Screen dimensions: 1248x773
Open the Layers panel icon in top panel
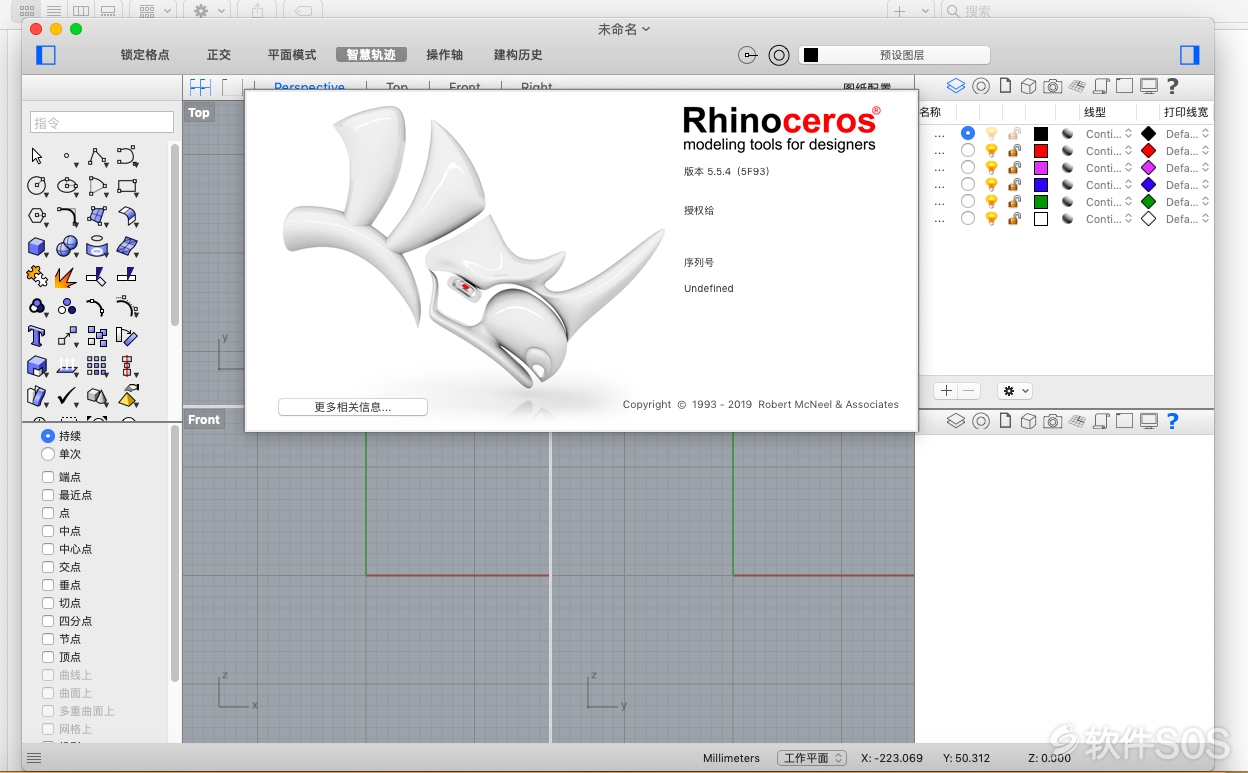click(955, 87)
